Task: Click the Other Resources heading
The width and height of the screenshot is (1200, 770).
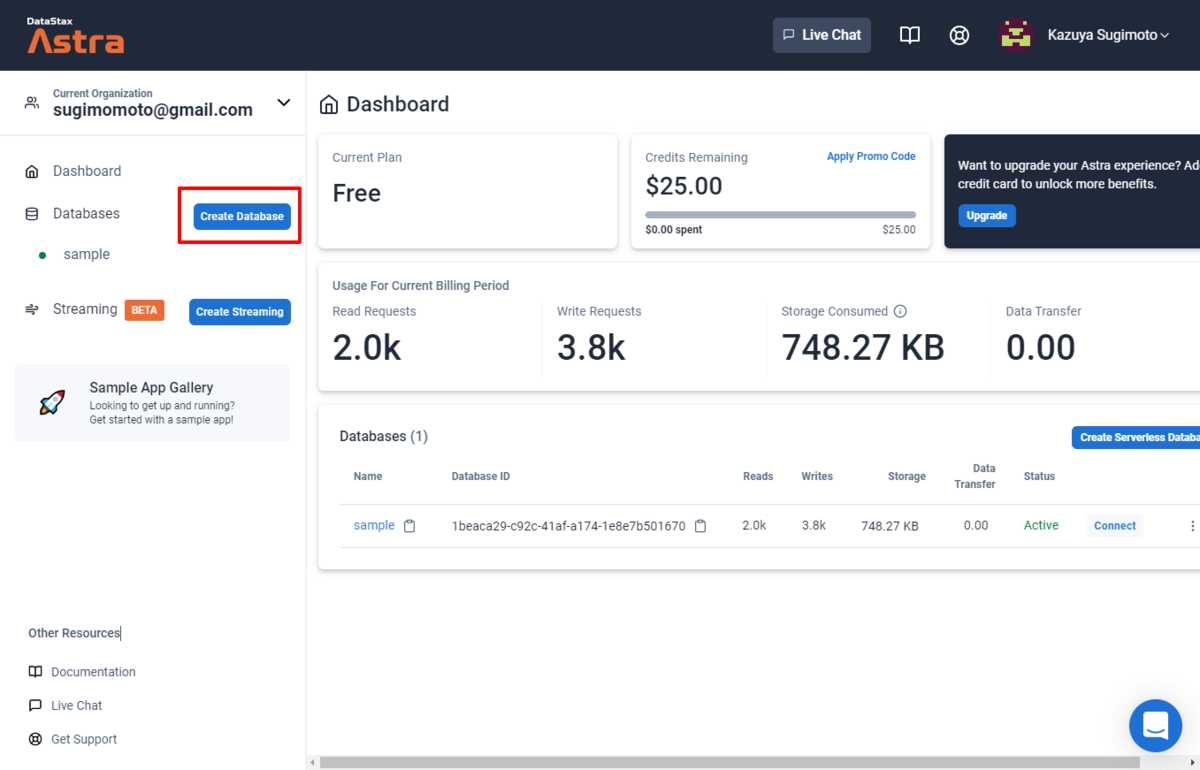Action: coord(74,633)
